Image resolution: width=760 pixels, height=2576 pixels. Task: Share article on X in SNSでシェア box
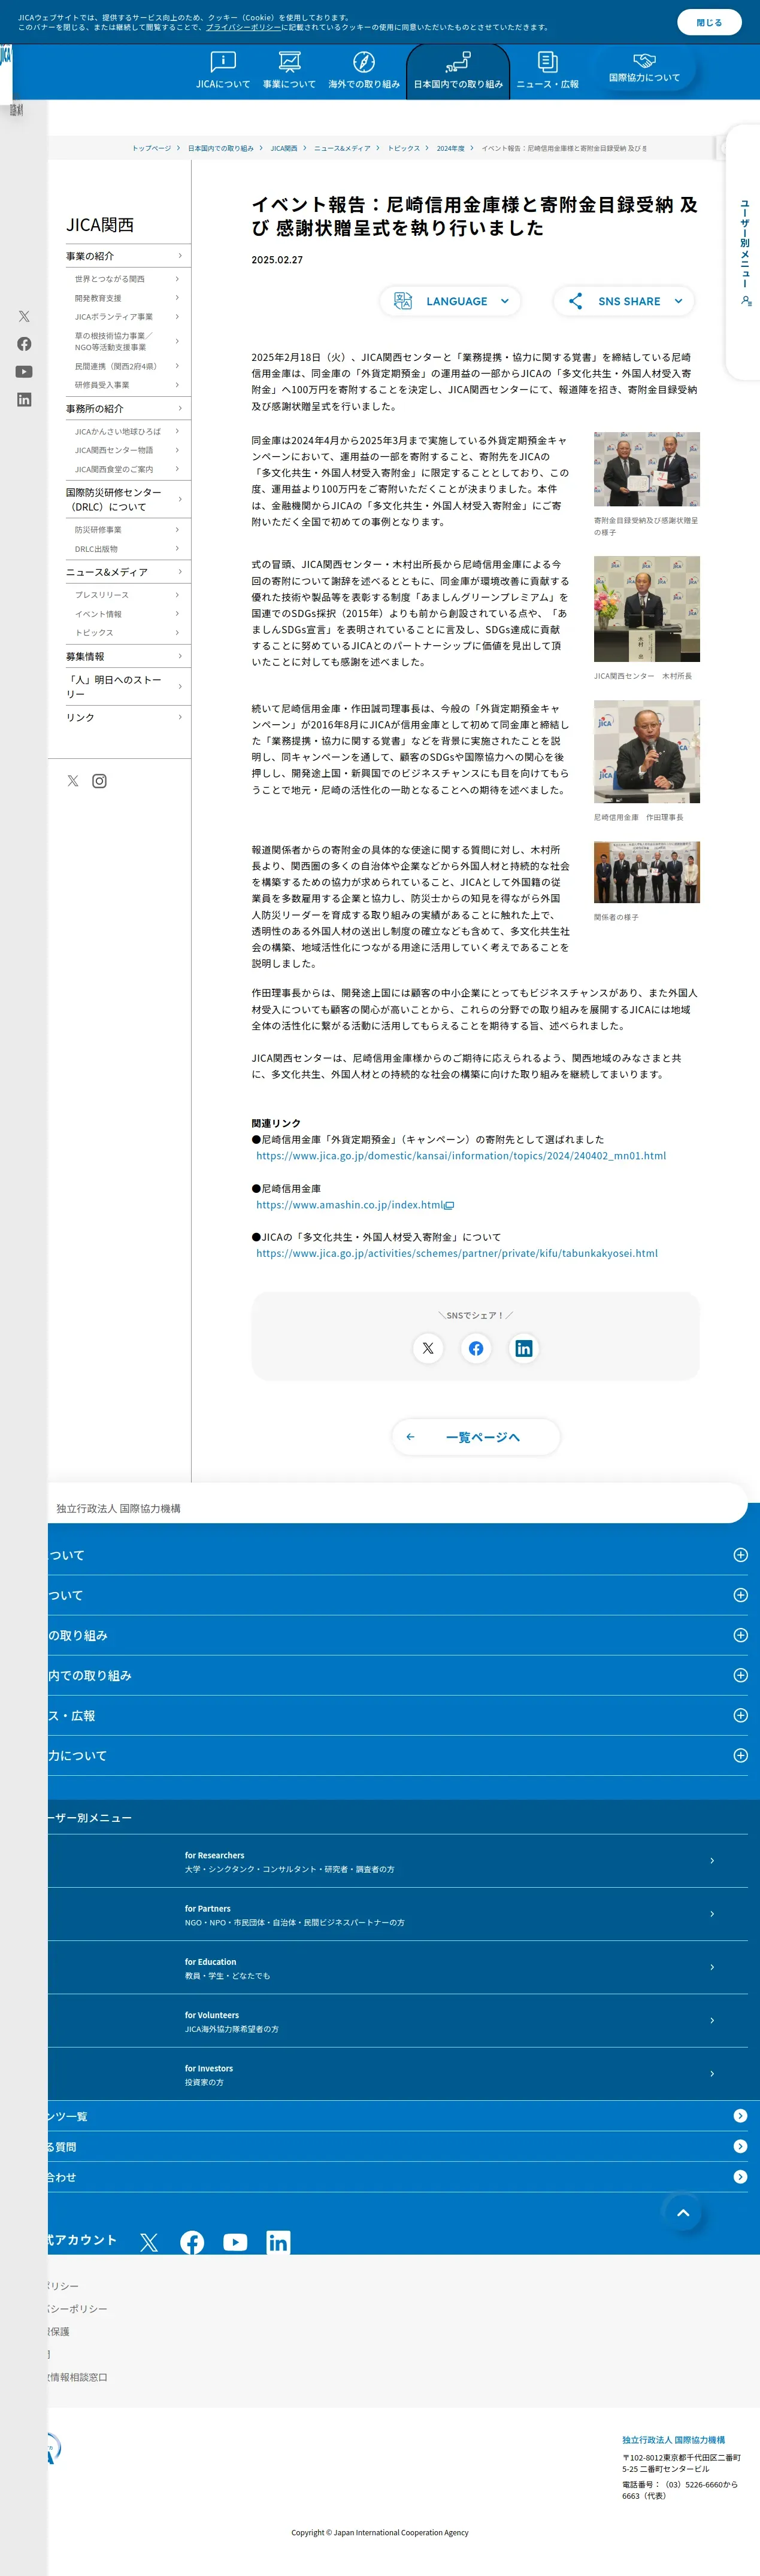click(x=428, y=1348)
